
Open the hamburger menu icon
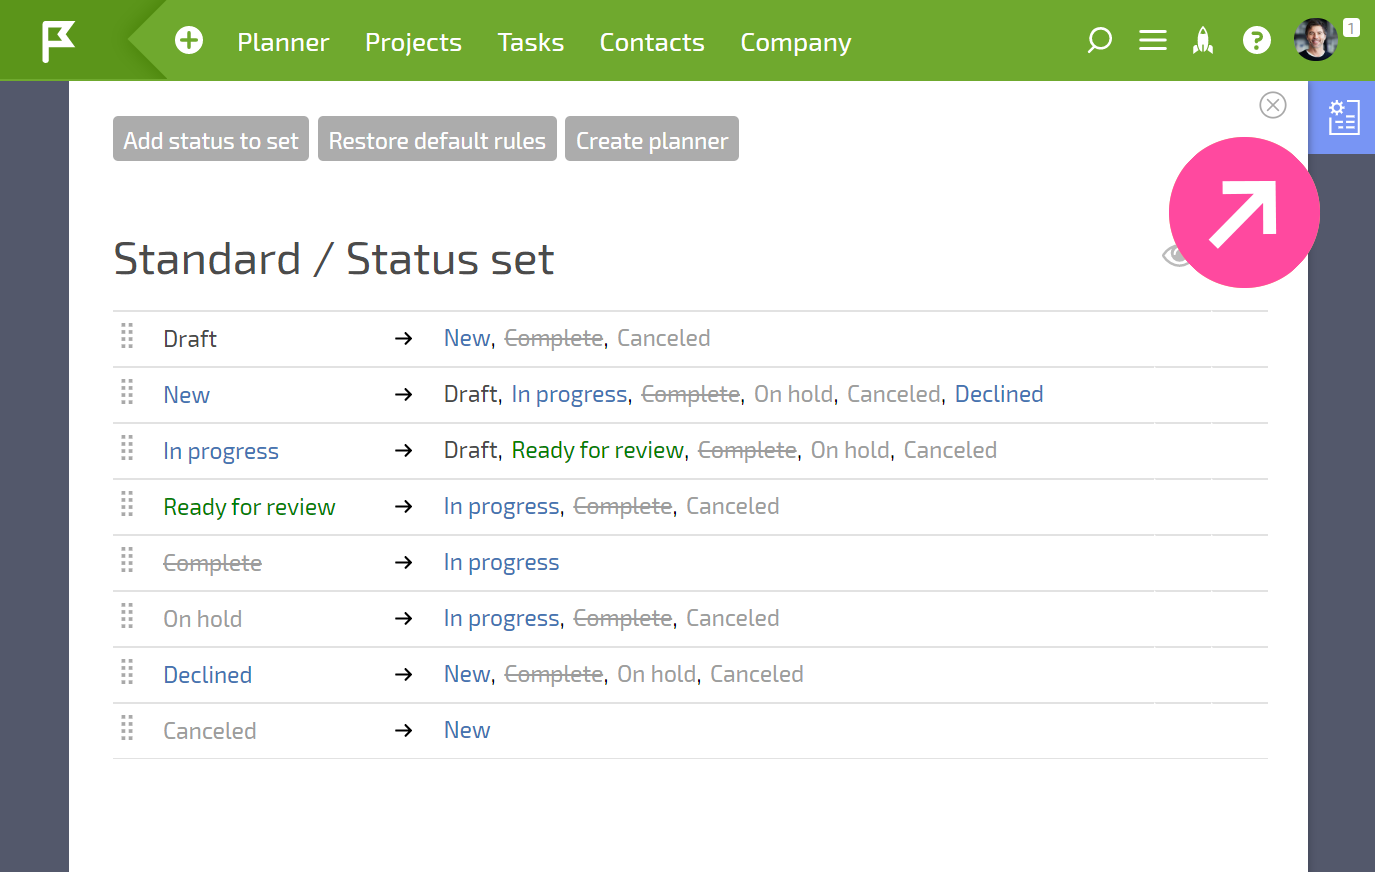[1153, 40]
